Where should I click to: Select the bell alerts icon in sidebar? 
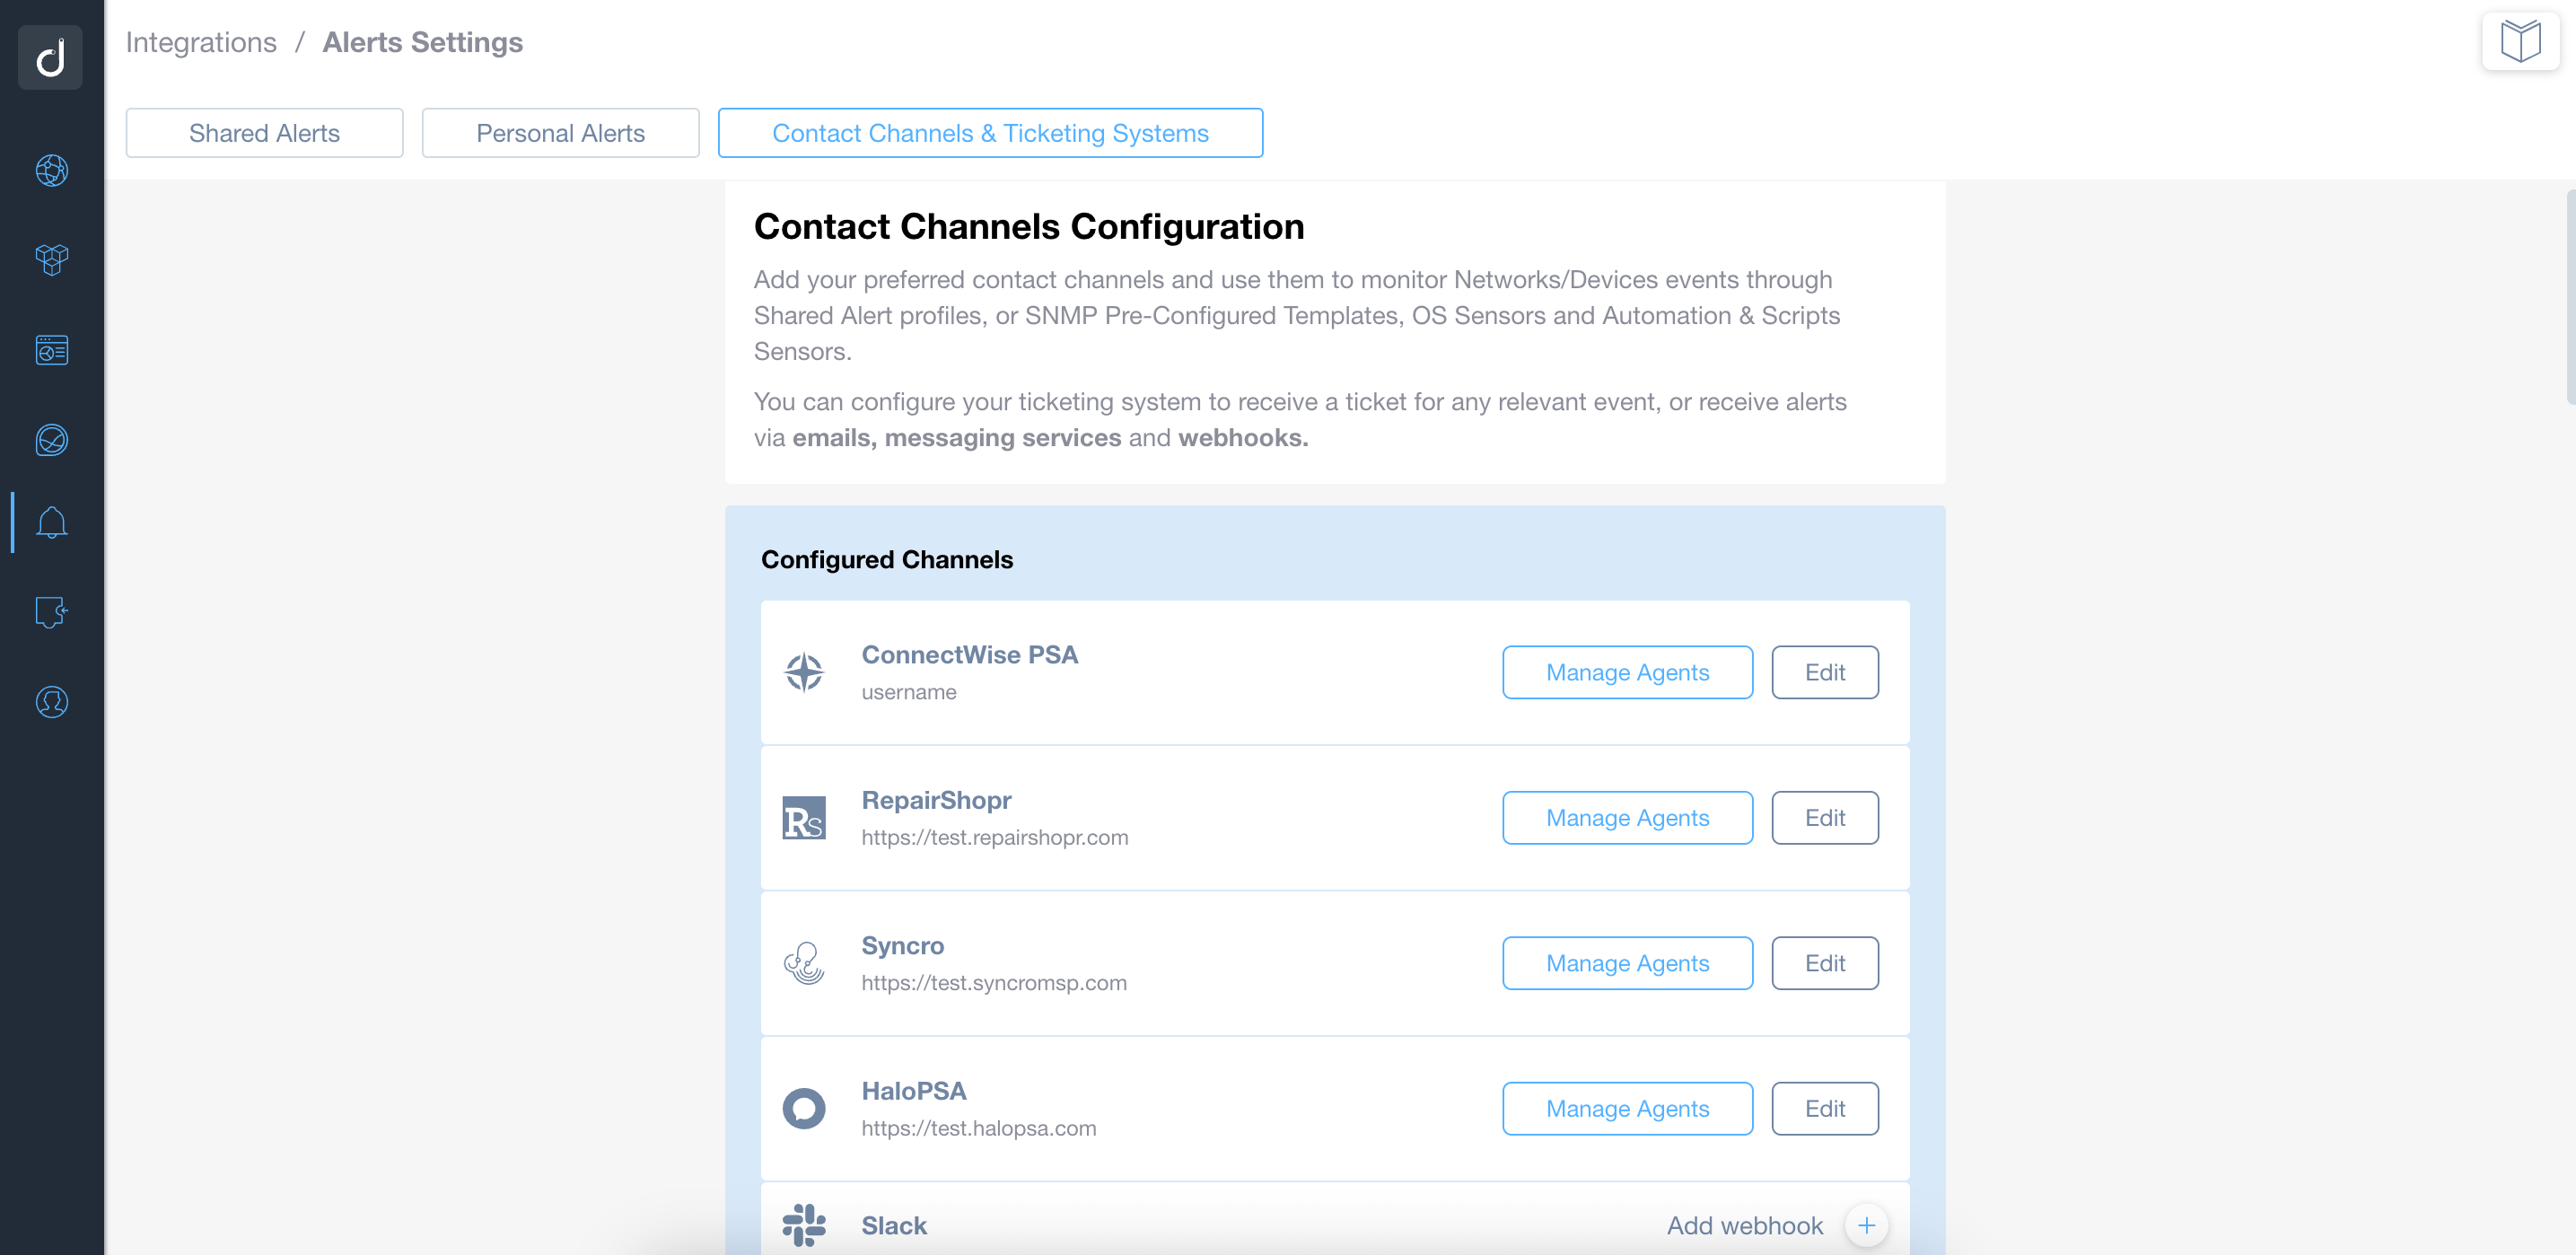pyautogui.click(x=52, y=522)
